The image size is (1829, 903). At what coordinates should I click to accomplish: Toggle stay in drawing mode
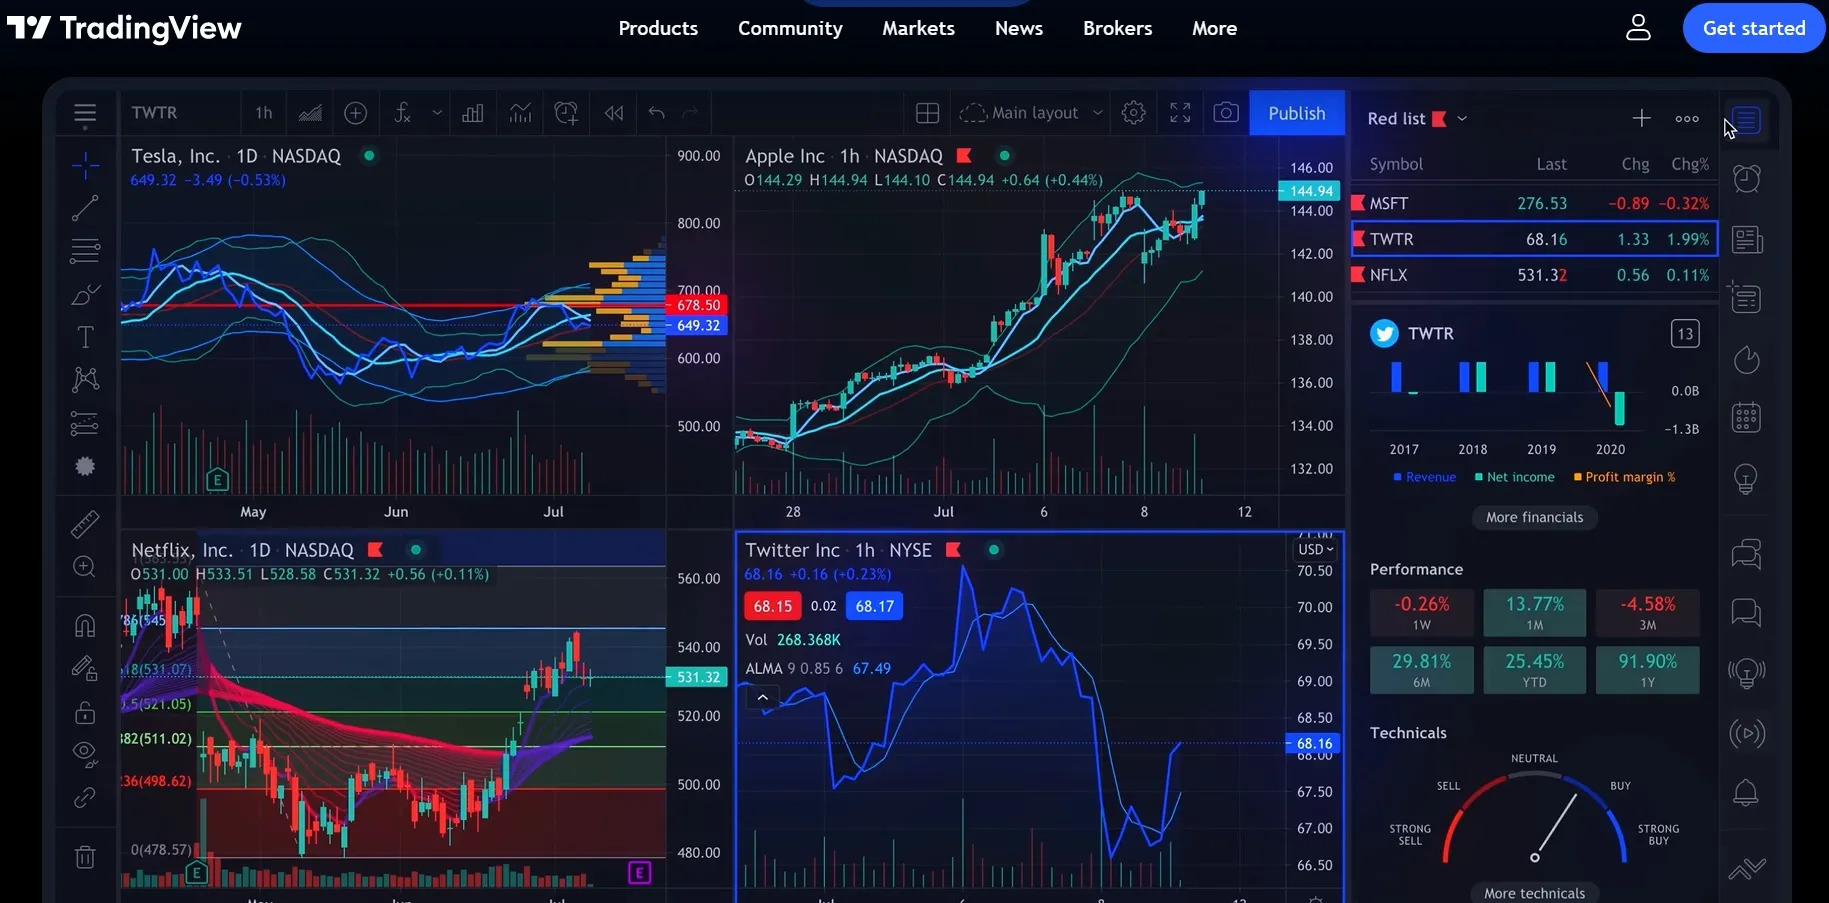(85, 668)
